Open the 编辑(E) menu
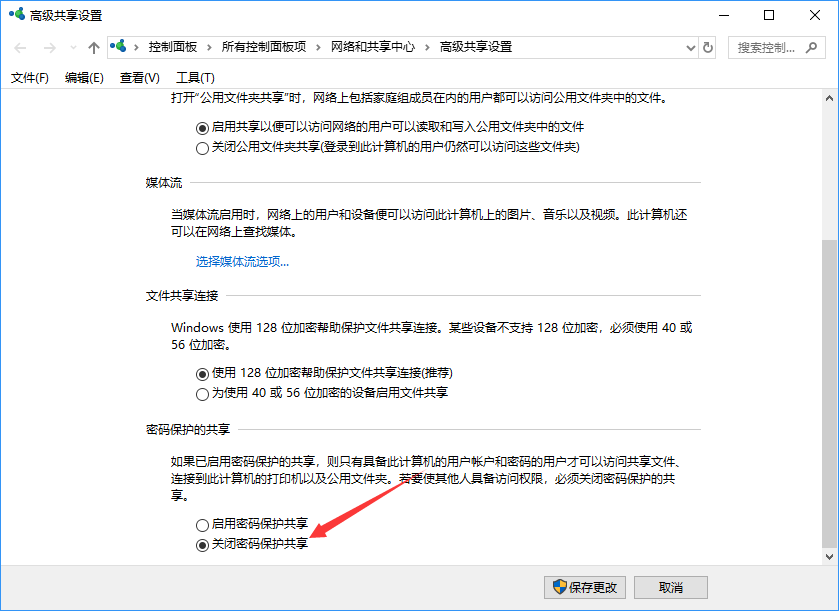 pyautogui.click(x=84, y=78)
